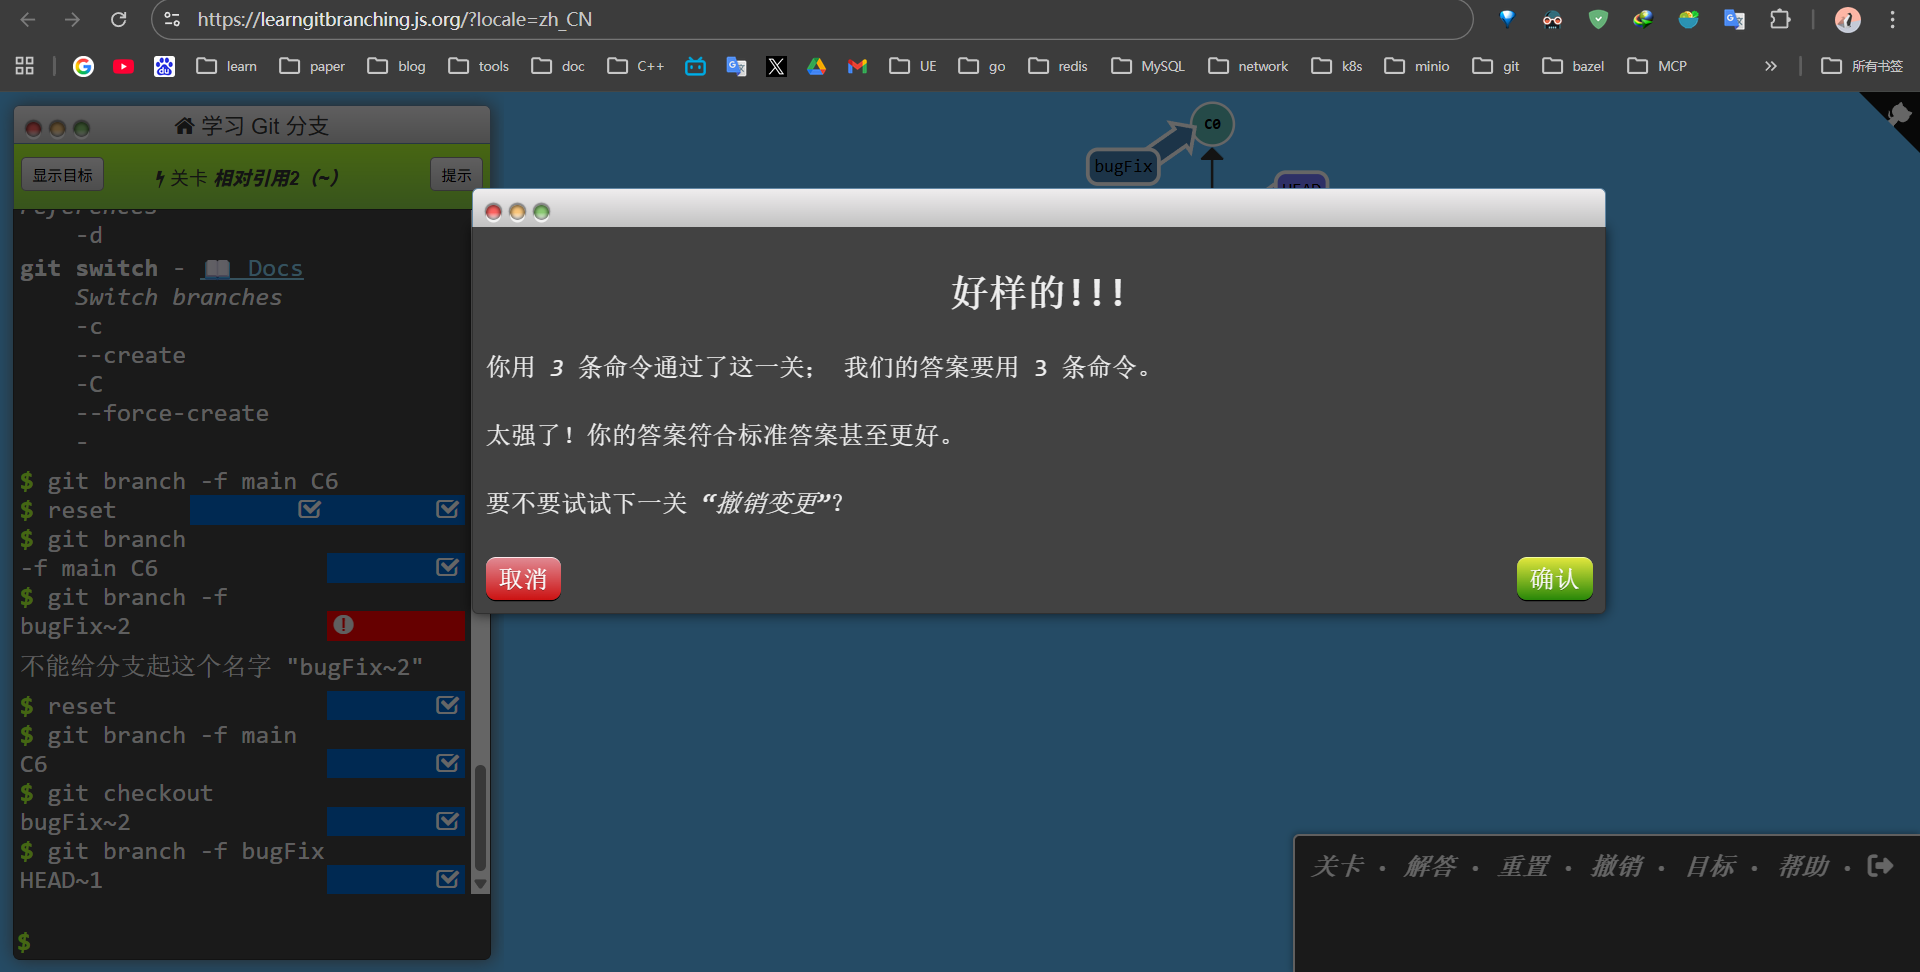Click the green 确认 button
Viewport: 1920px width, 972px height.
(1554, 578)
